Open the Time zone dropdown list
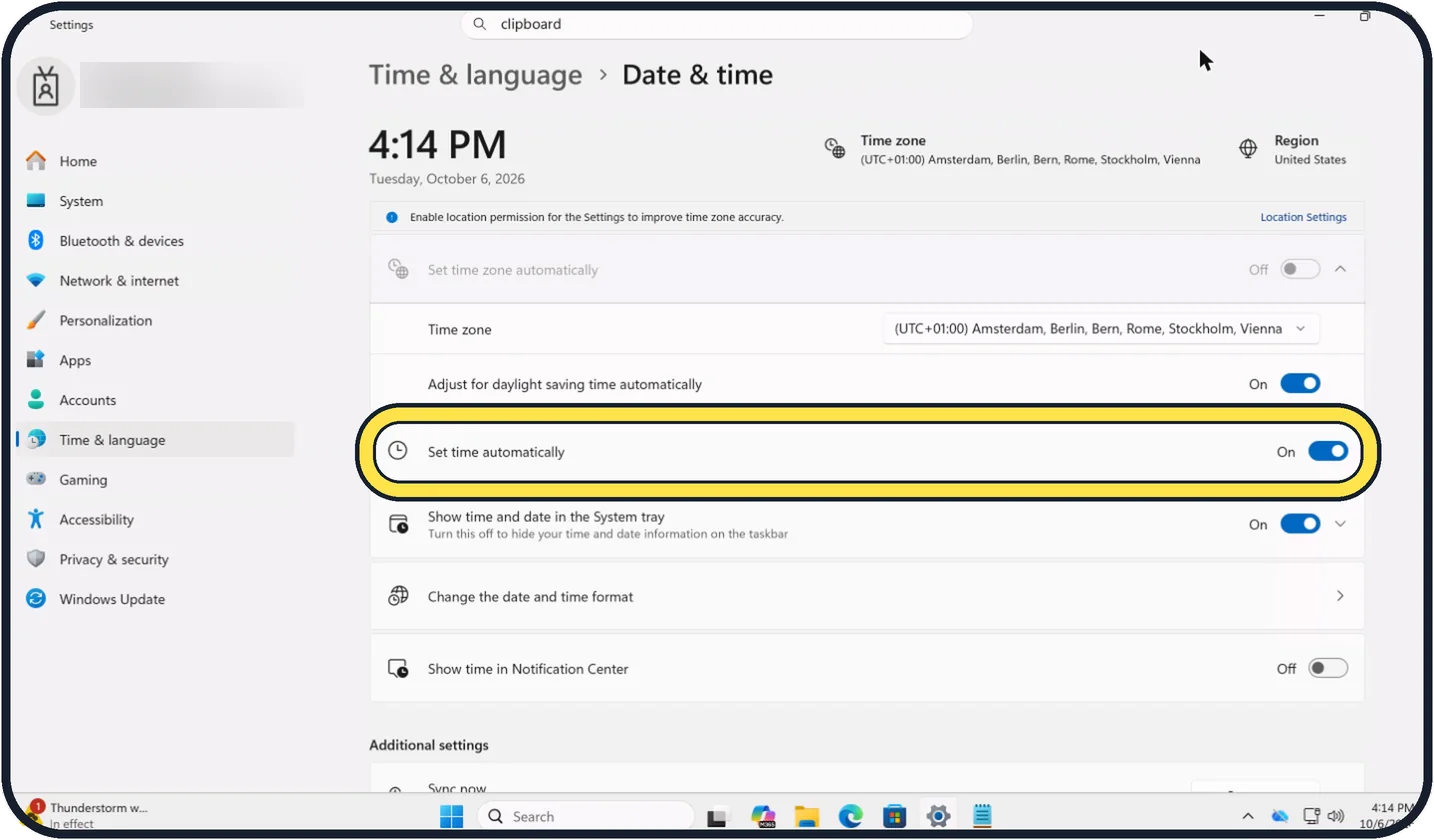Image resolution: width=1434 pixels, height=840 pixels. click(1101, 328)
